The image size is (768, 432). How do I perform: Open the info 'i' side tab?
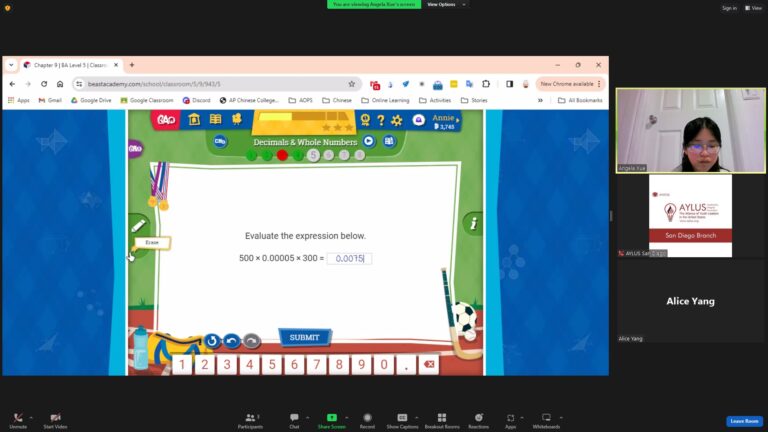(473, 224)
